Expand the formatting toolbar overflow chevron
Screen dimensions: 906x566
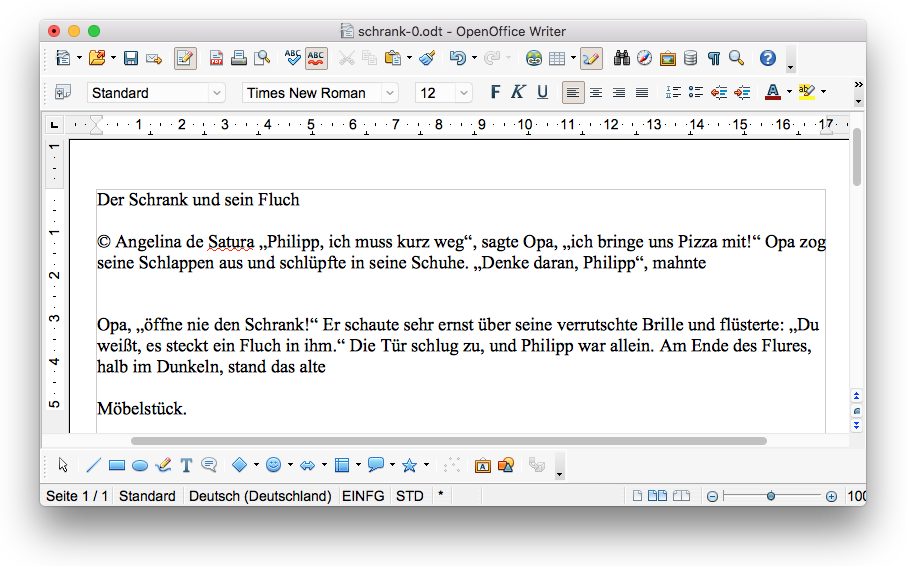[859, 85]
